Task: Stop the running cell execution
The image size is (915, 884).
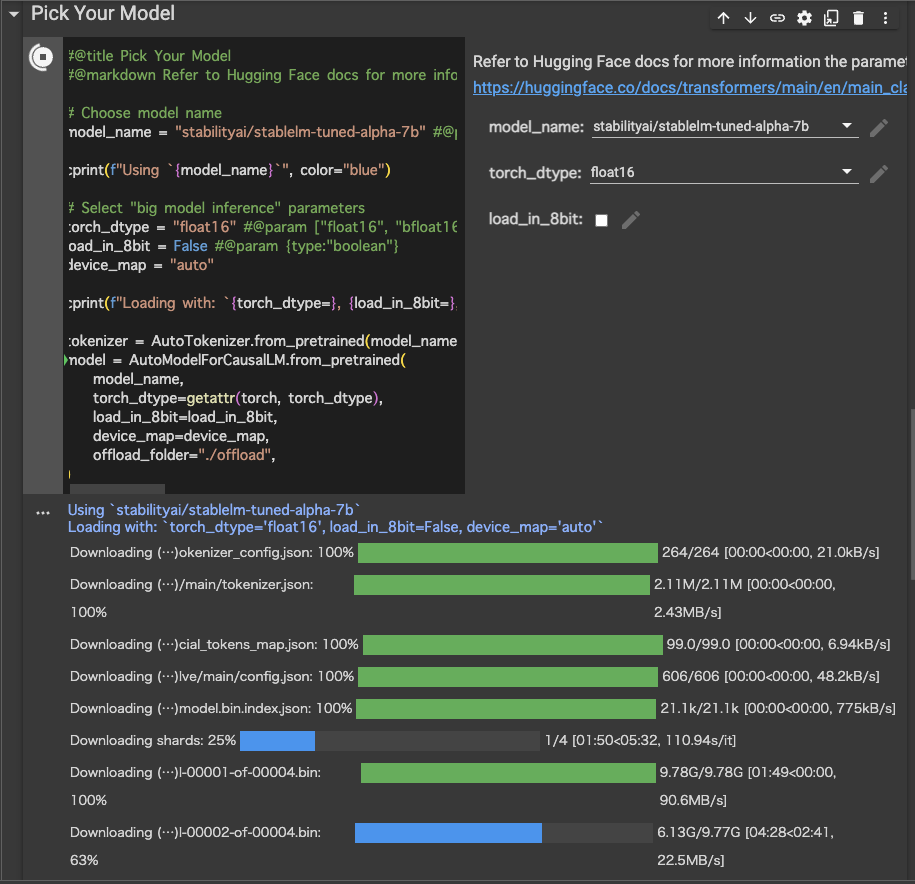Action: 41,57
